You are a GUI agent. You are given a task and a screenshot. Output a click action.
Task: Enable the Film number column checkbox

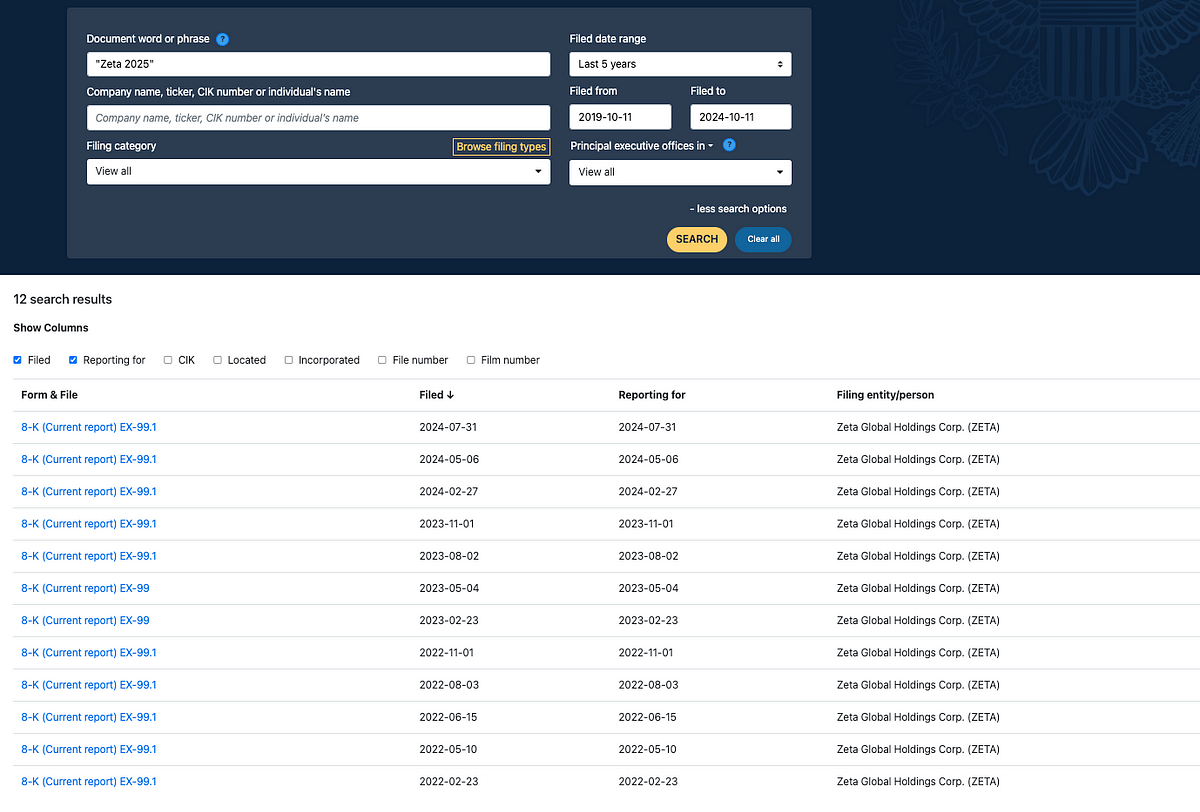471,360
